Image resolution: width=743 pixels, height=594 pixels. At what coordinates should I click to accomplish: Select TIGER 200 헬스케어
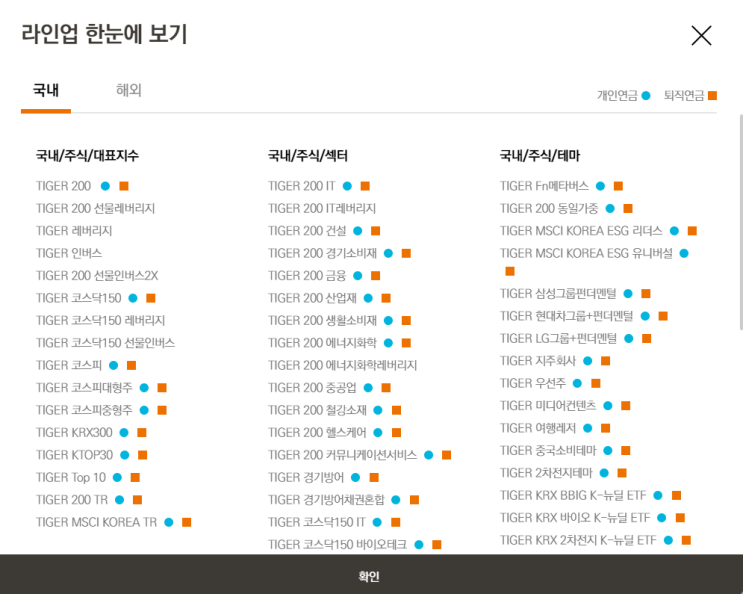coord(317,432)
